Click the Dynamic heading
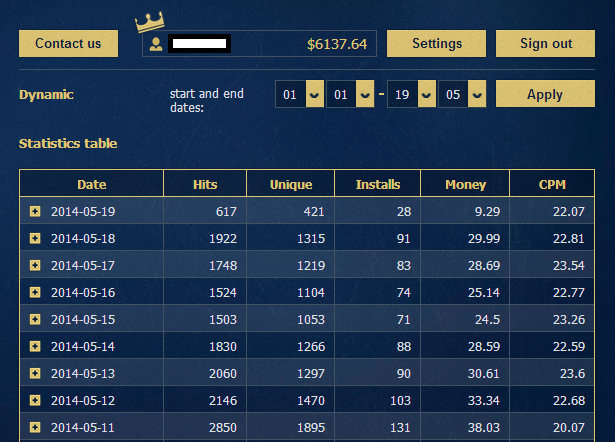The image size is (615, 442). tap(46, 95)
